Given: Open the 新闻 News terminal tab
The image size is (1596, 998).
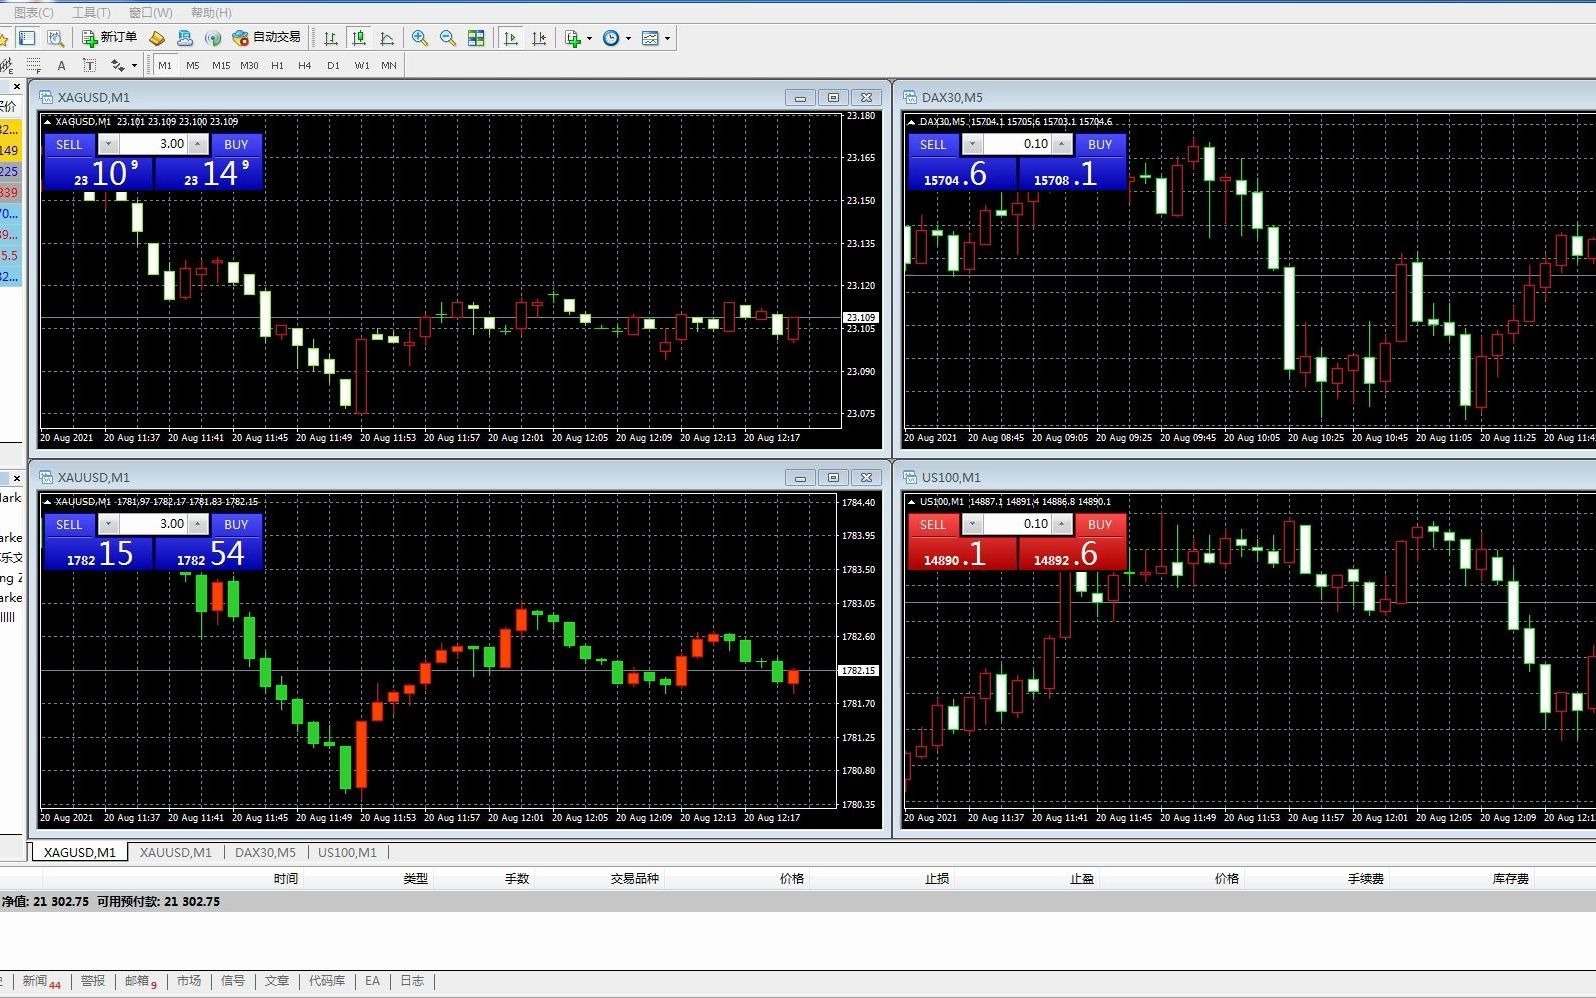Looking at the screenshot, I should (x=41, y=981).
